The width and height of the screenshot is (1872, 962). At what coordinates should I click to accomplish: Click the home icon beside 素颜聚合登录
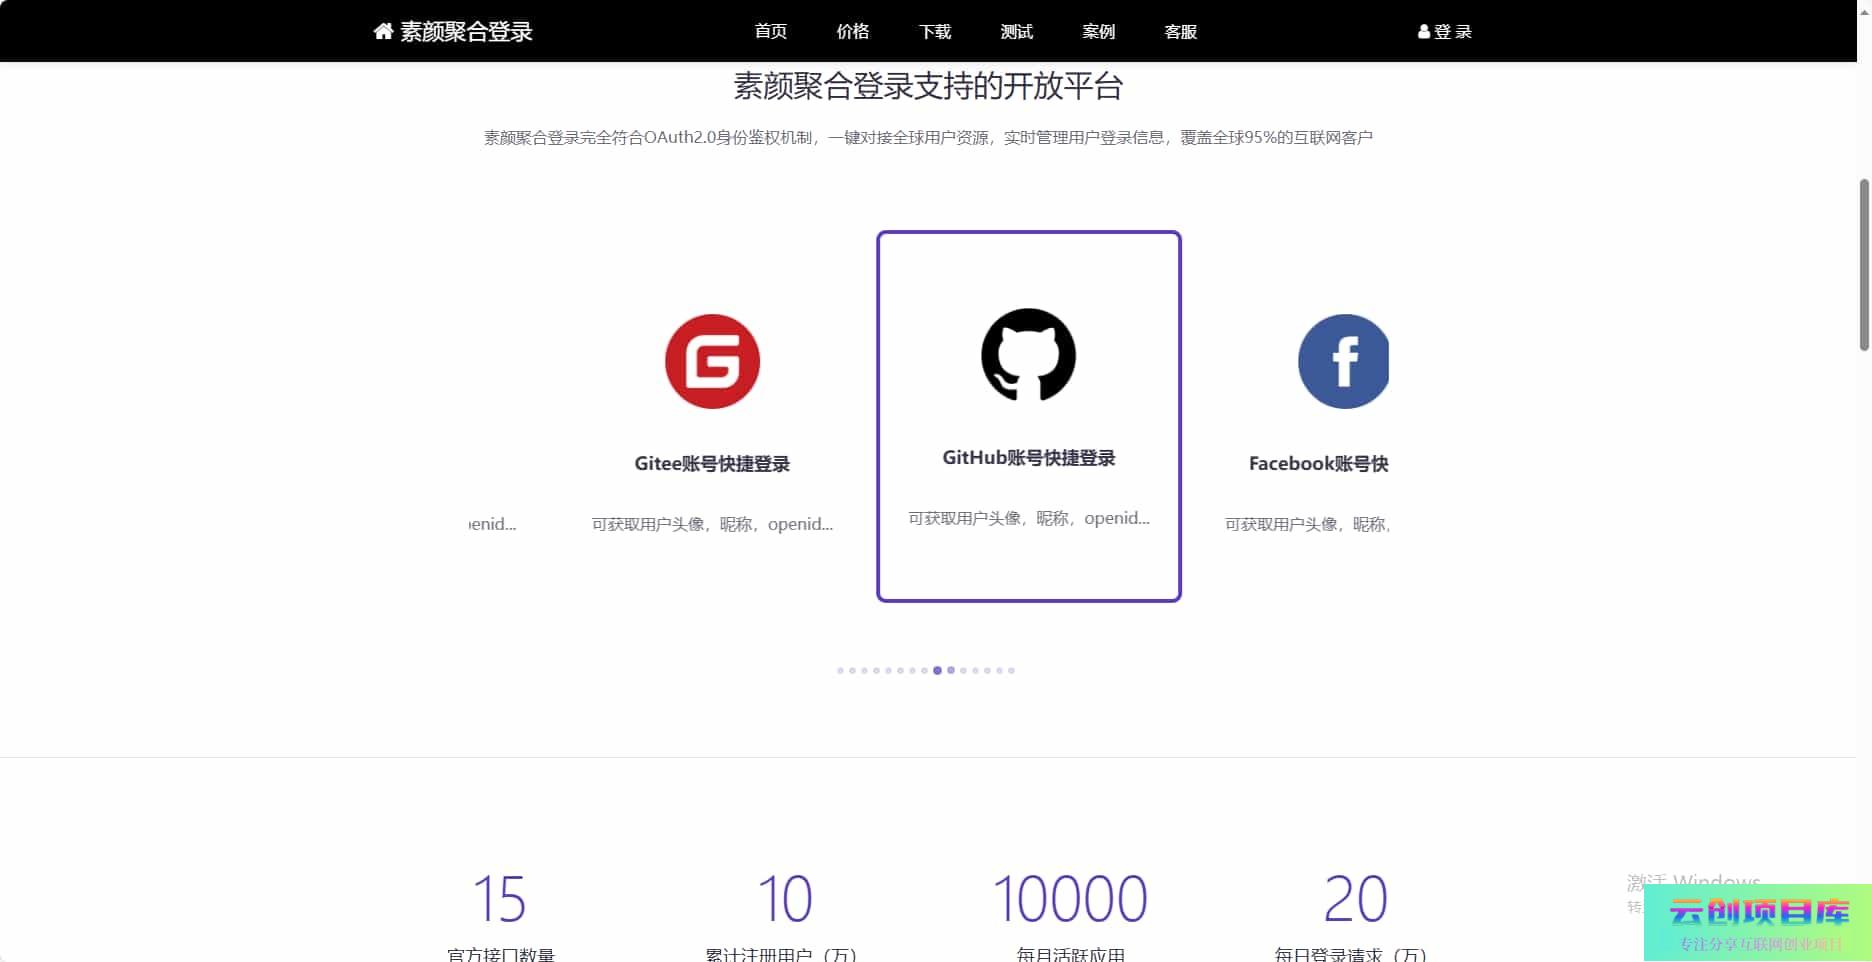click(x=383, y=32)
